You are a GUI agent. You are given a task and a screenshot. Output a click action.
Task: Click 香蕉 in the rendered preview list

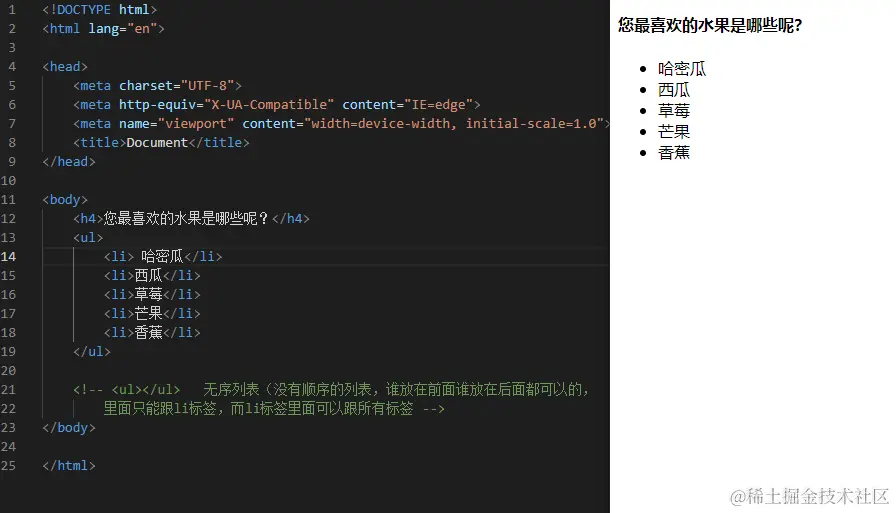pos(674,153)
